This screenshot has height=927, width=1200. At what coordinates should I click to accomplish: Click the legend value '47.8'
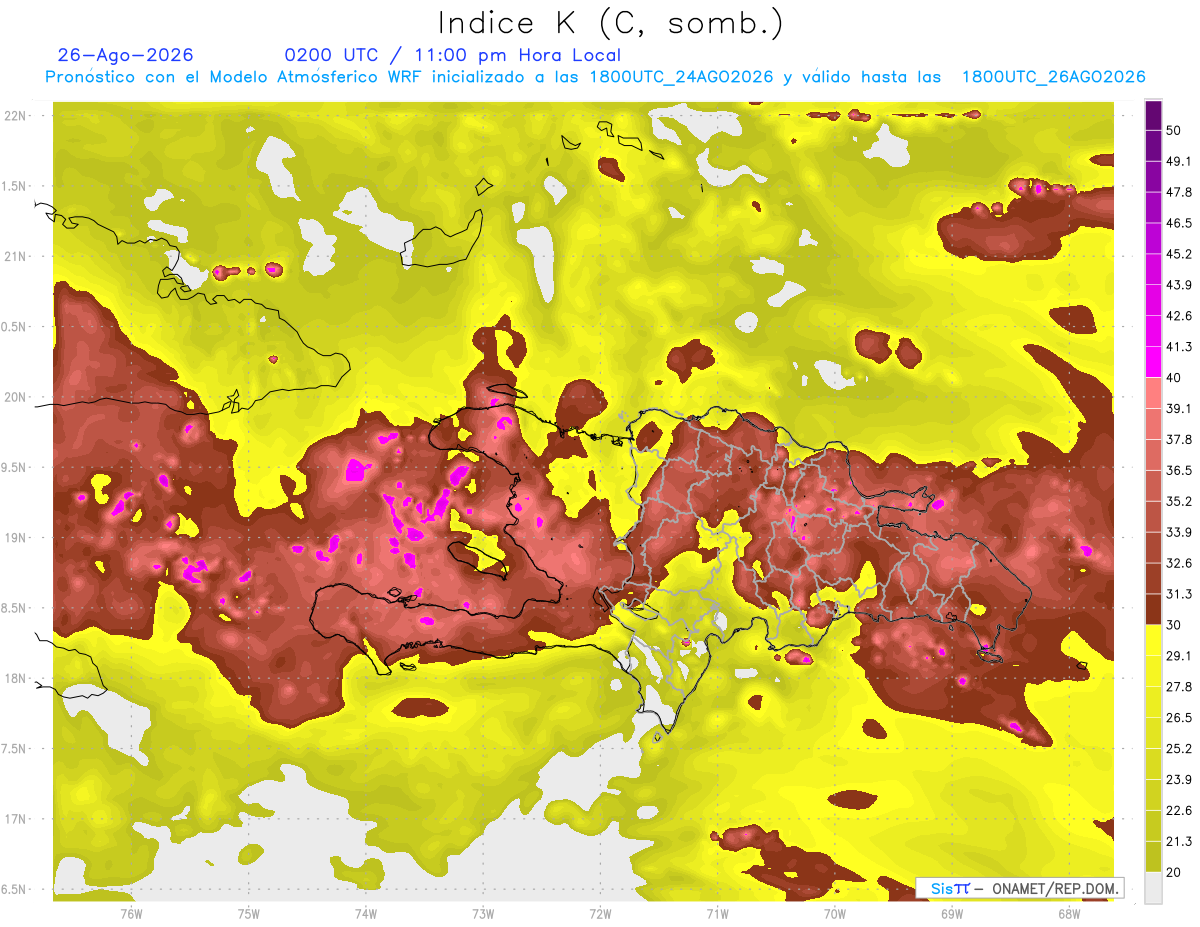[x=1178, y=191]
